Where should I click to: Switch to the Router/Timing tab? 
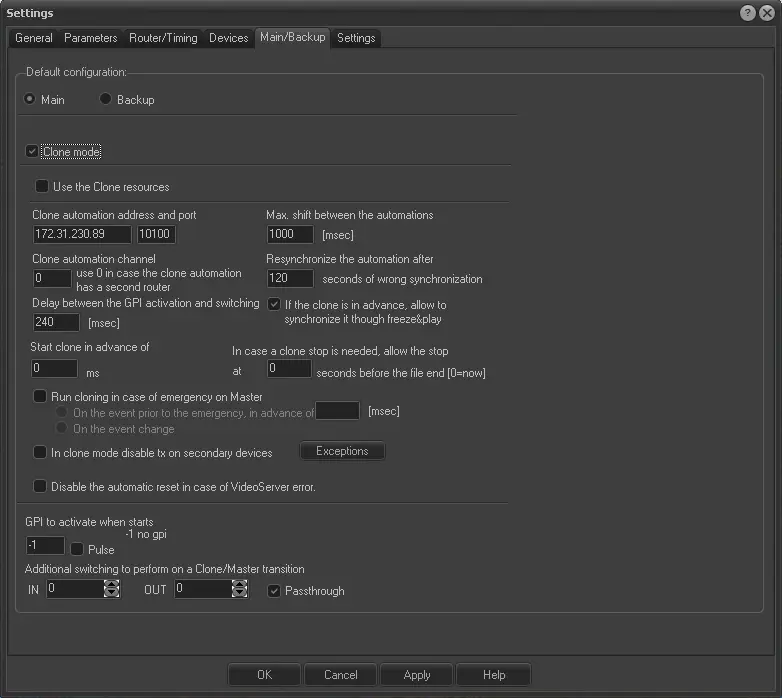pyautogui.click(x=163, y=38)
